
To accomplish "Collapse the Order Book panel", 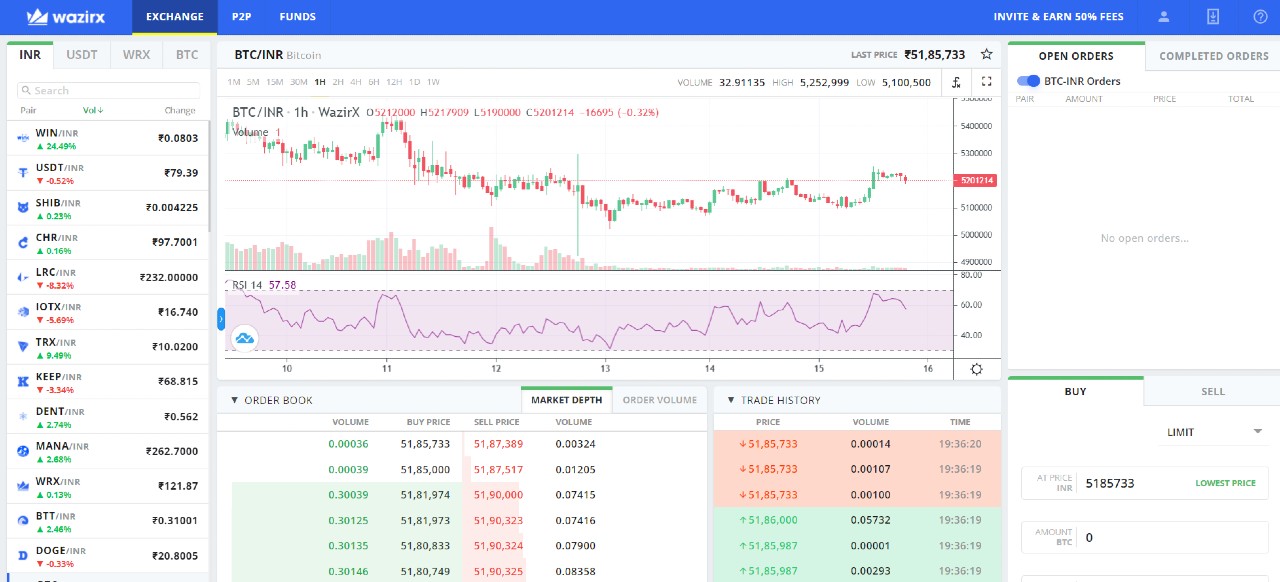I will point(234,400).
